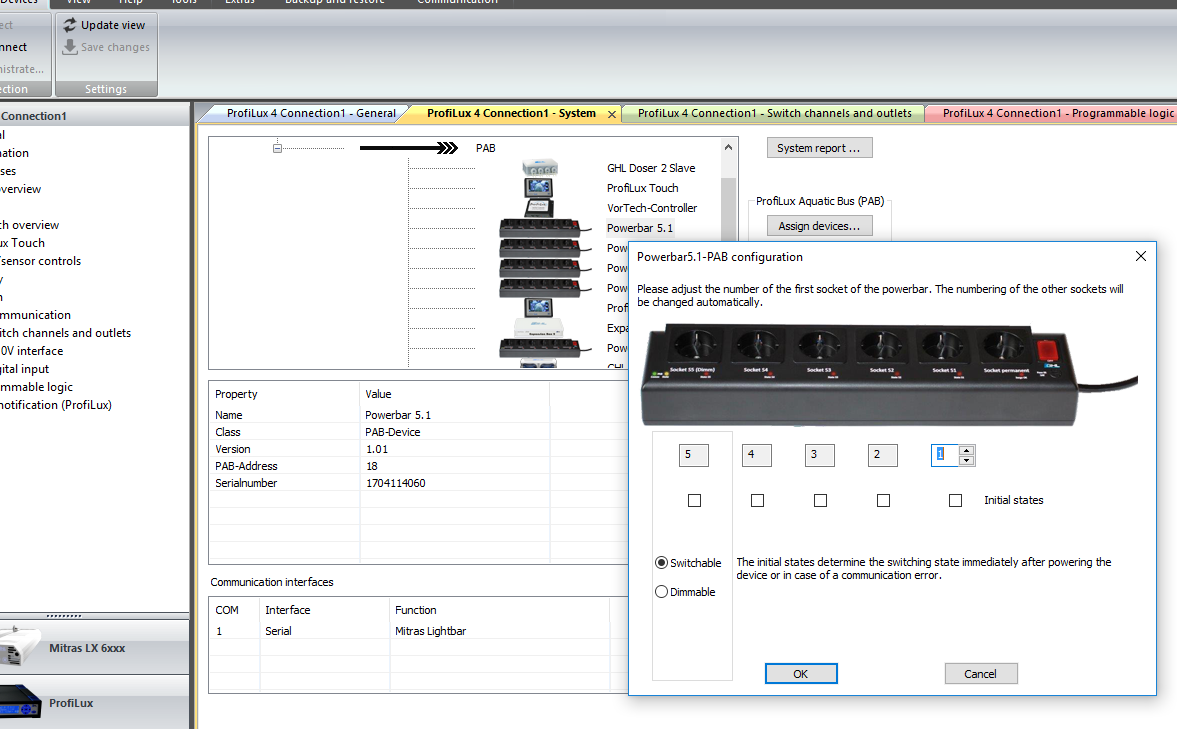Select the Communication sidebar entry

pos(35,315)
